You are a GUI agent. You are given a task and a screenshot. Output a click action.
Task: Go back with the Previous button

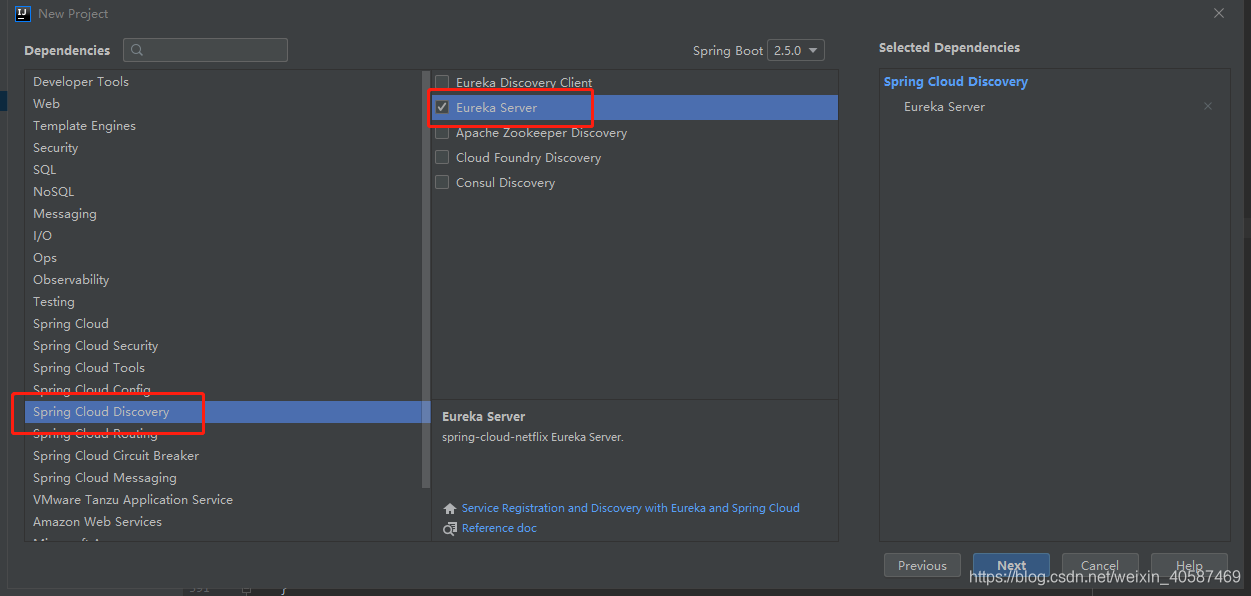[x=922, y=565]
